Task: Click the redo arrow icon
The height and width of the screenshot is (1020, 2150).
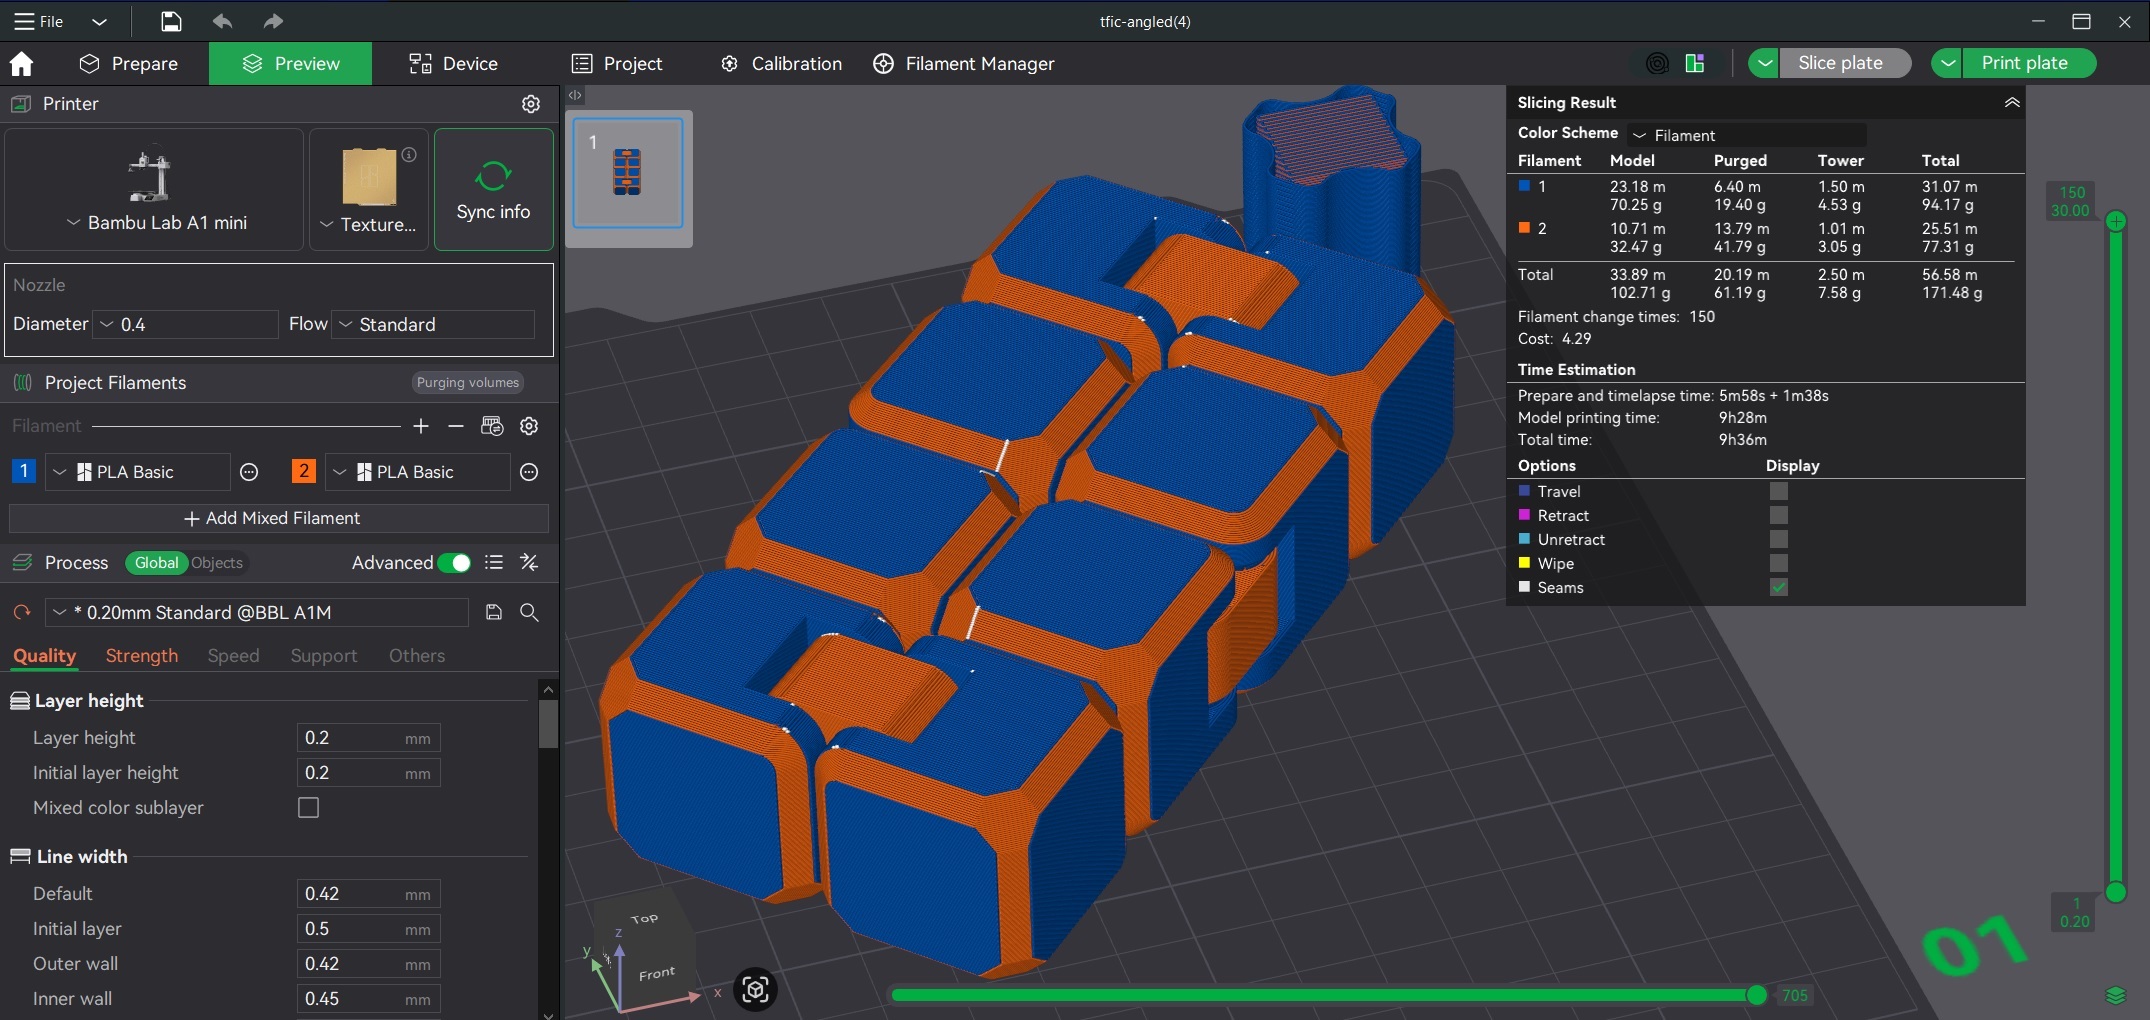Action: (273, 21)
